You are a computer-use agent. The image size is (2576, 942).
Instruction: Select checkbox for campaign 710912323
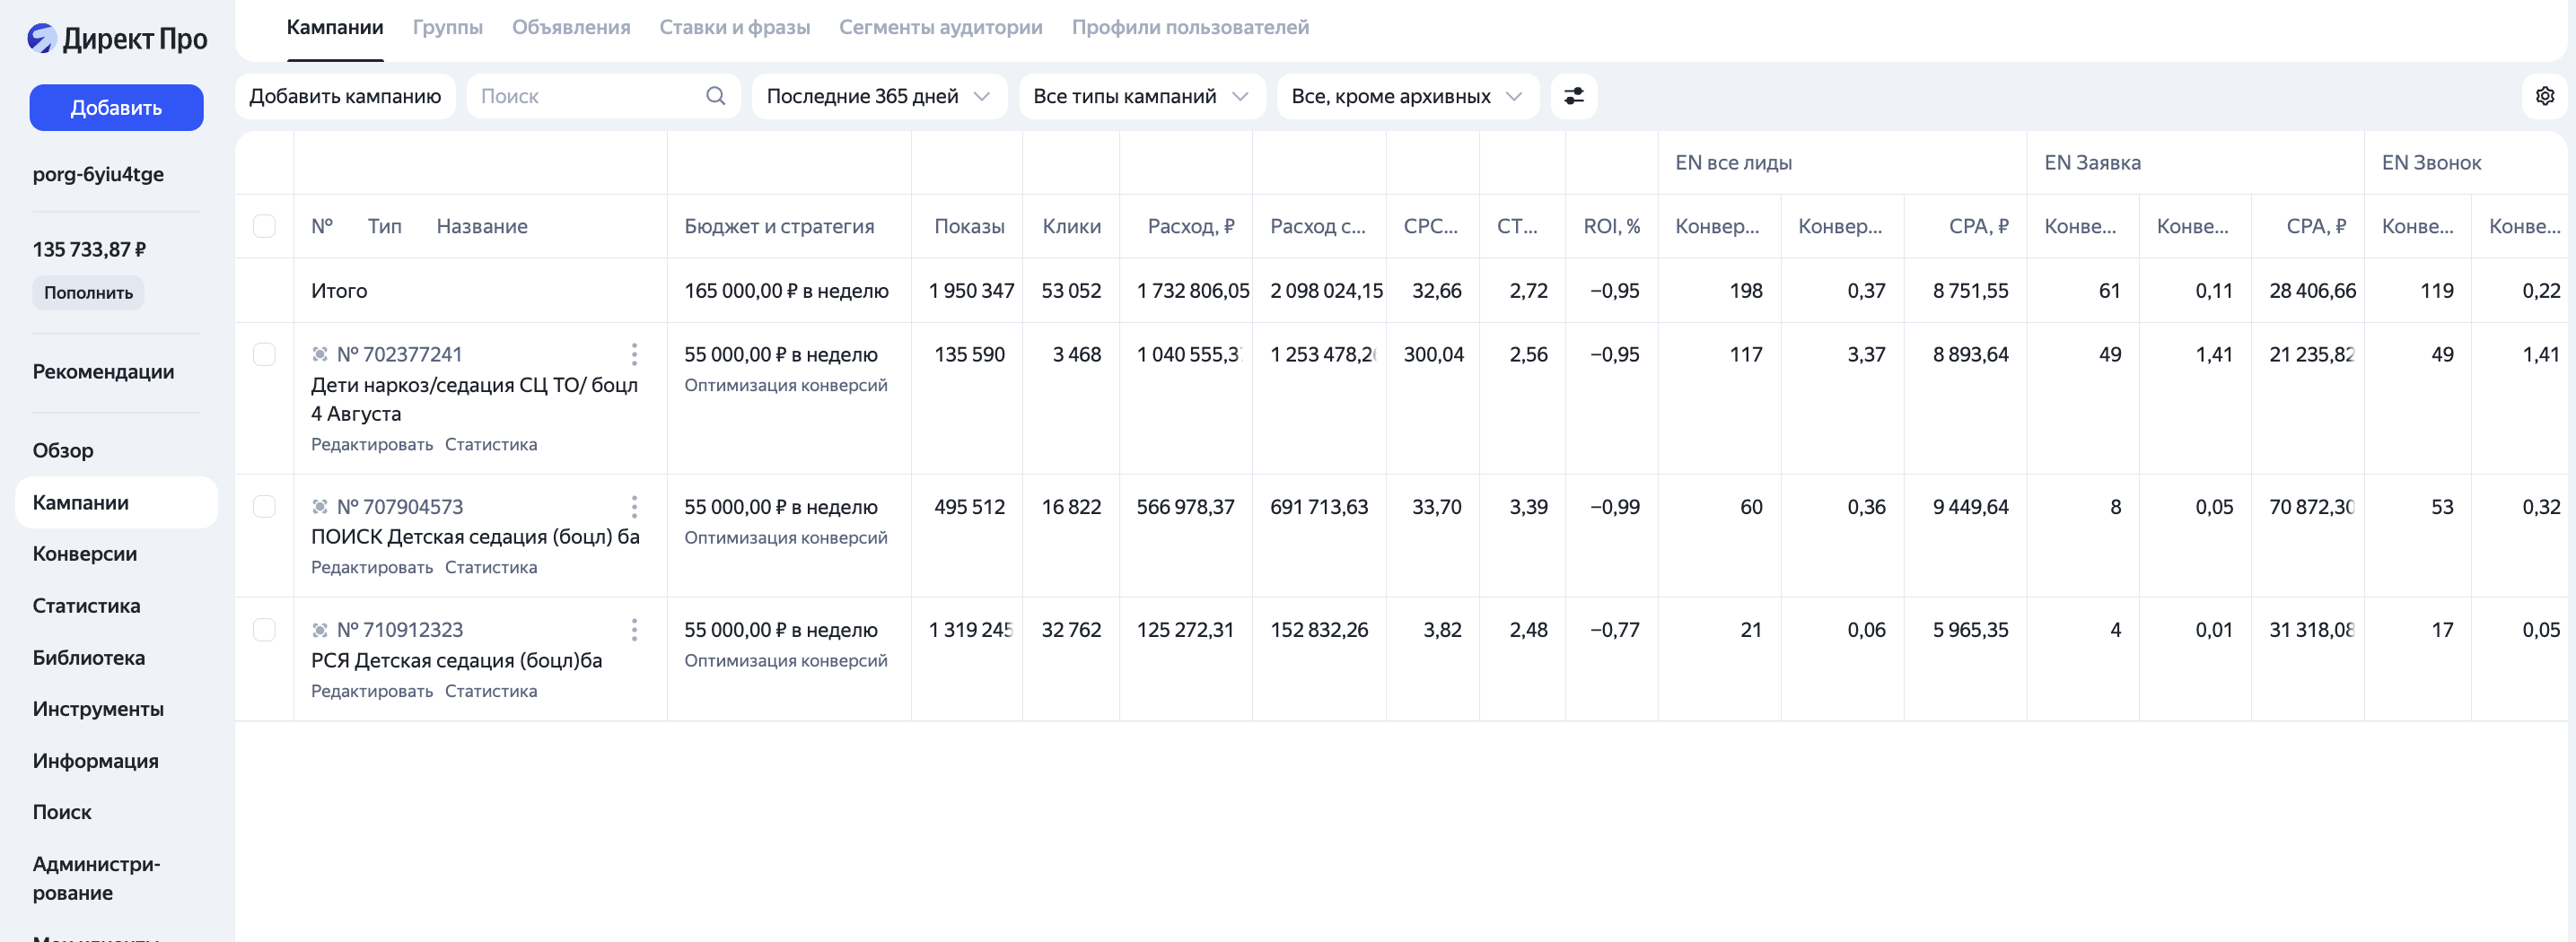point(264,629)
